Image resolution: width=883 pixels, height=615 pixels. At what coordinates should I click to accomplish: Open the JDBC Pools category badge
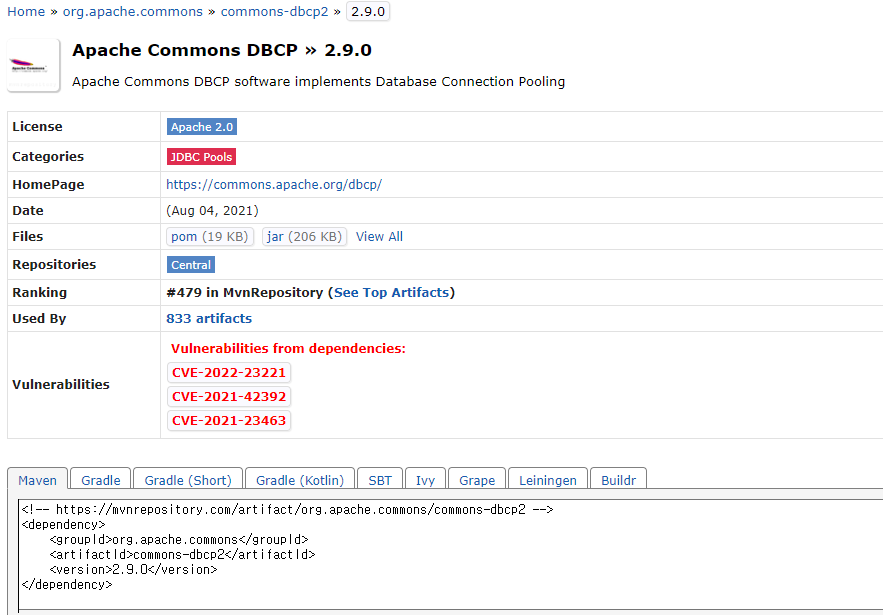coord(201,157)
